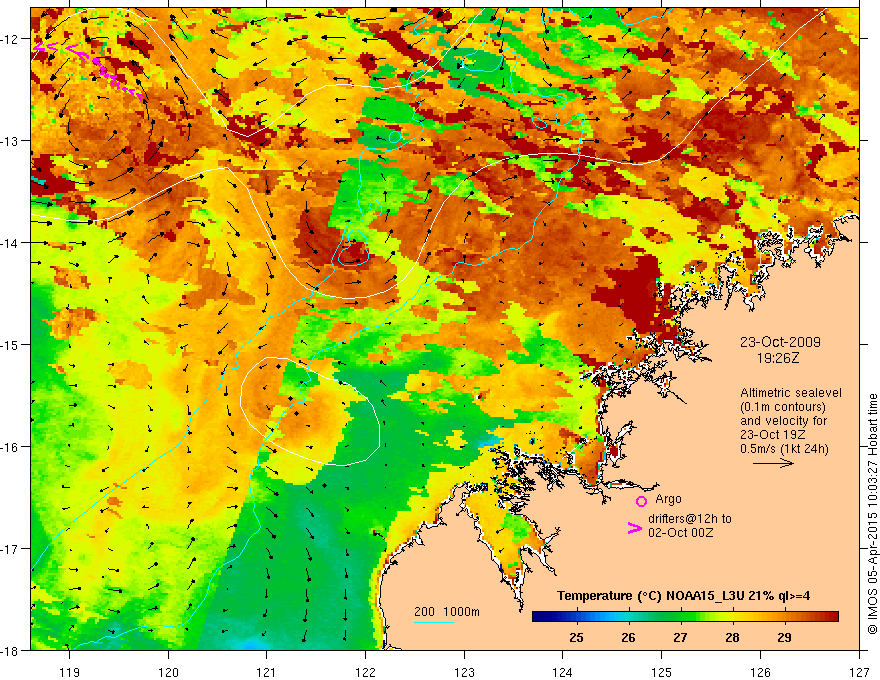The image size is (880, 680).
Task: Click longitude axis label 120
Action: 168,672
